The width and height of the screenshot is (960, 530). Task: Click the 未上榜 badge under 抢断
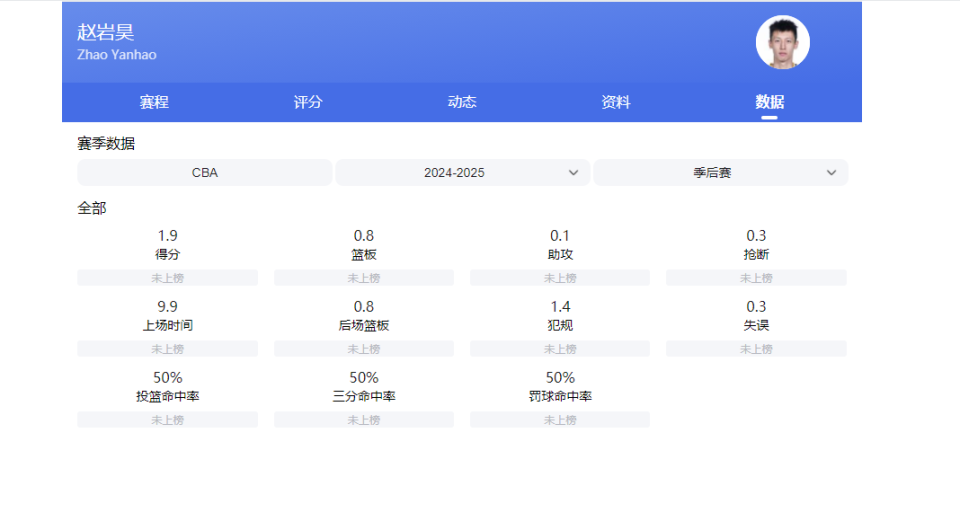(x=756, y=278)
